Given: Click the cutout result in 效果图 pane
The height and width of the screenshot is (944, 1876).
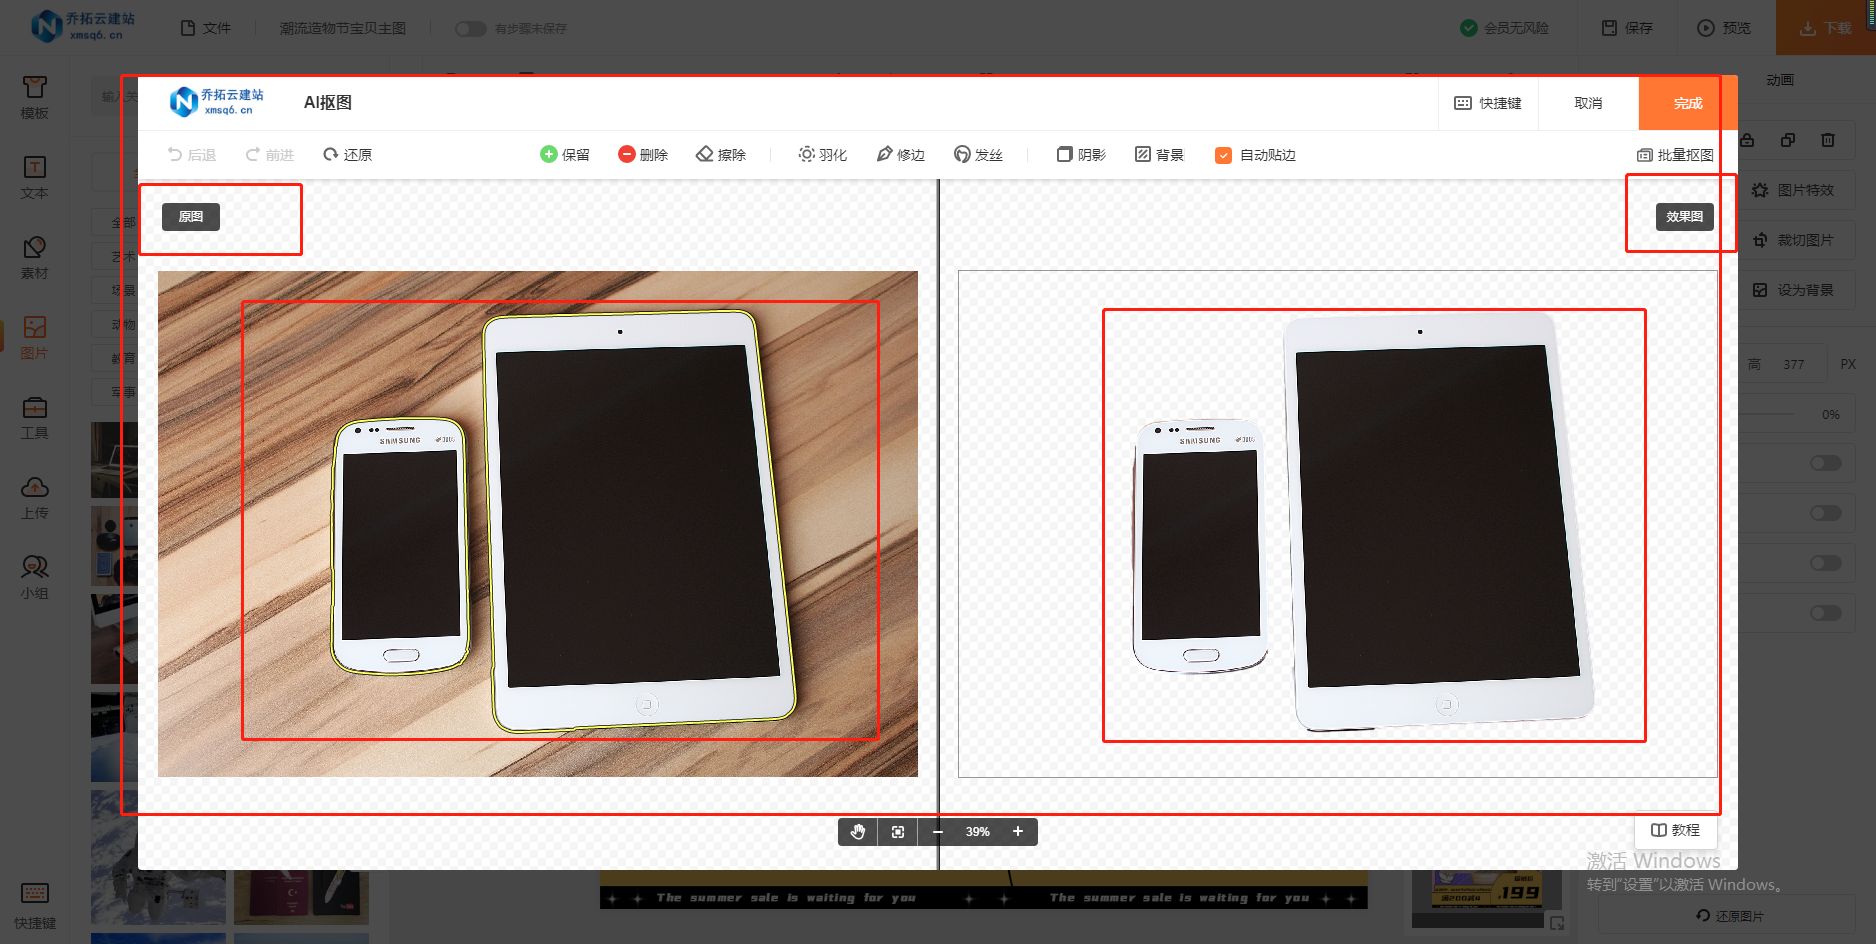Looking at the screenshot, I should (1338, 524).
